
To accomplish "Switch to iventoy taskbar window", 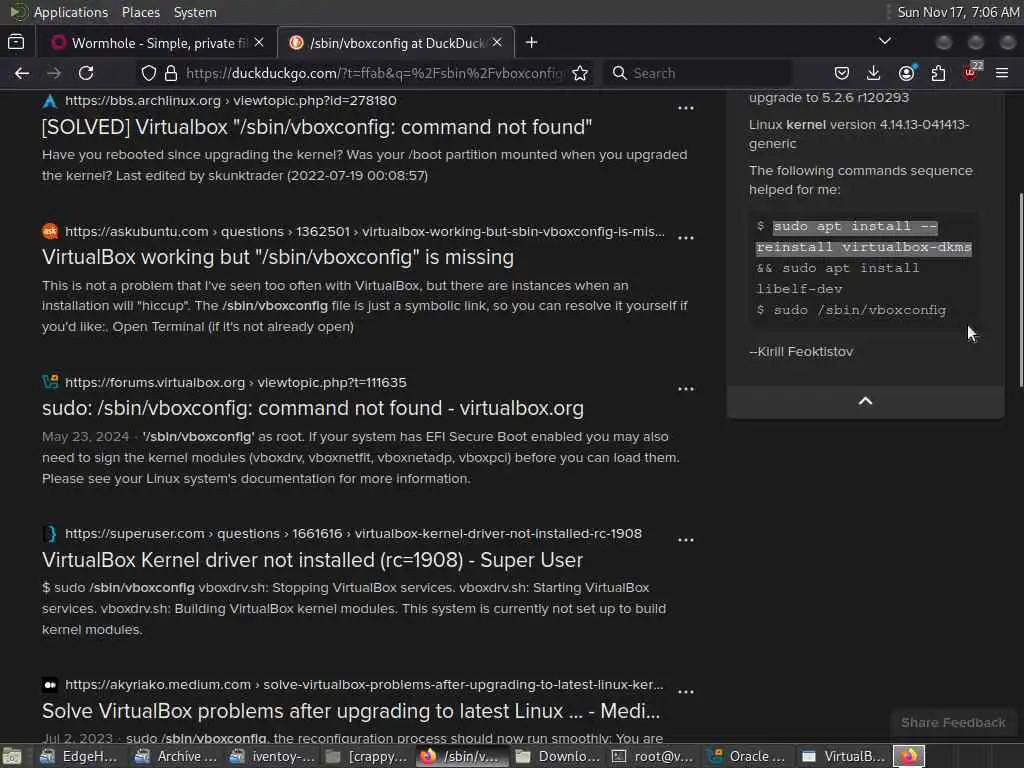I will tap(271, 756).
